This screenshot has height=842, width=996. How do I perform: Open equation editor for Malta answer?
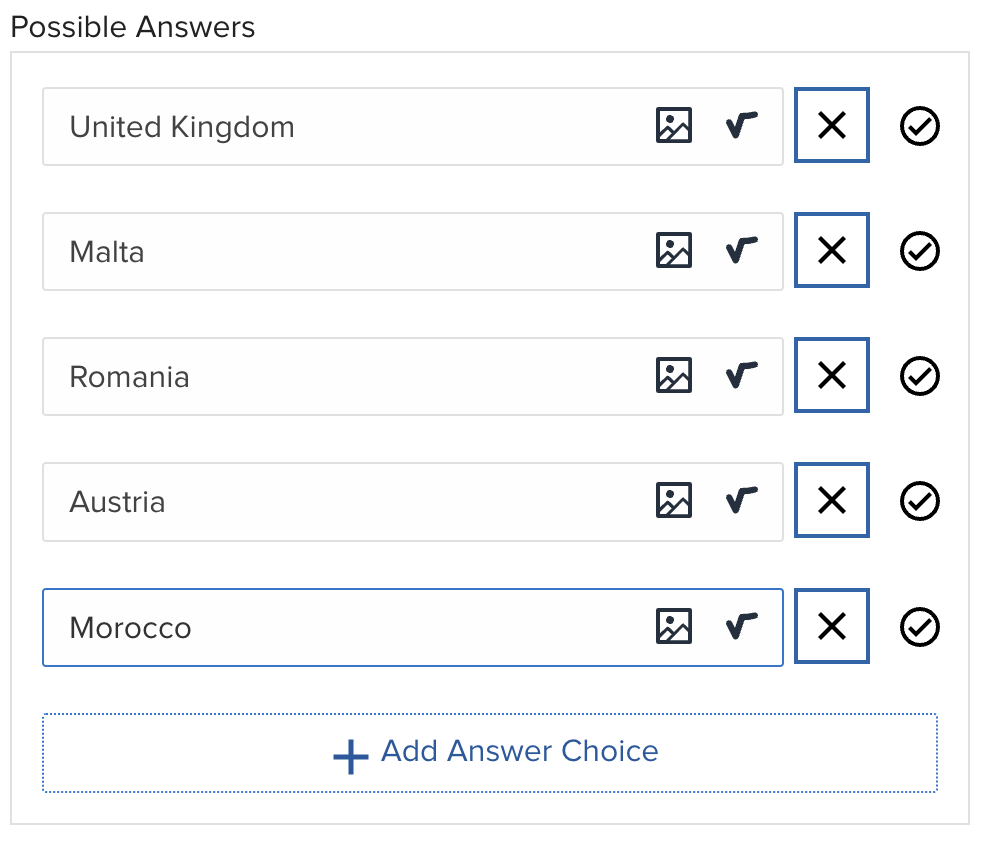[741, 250]
